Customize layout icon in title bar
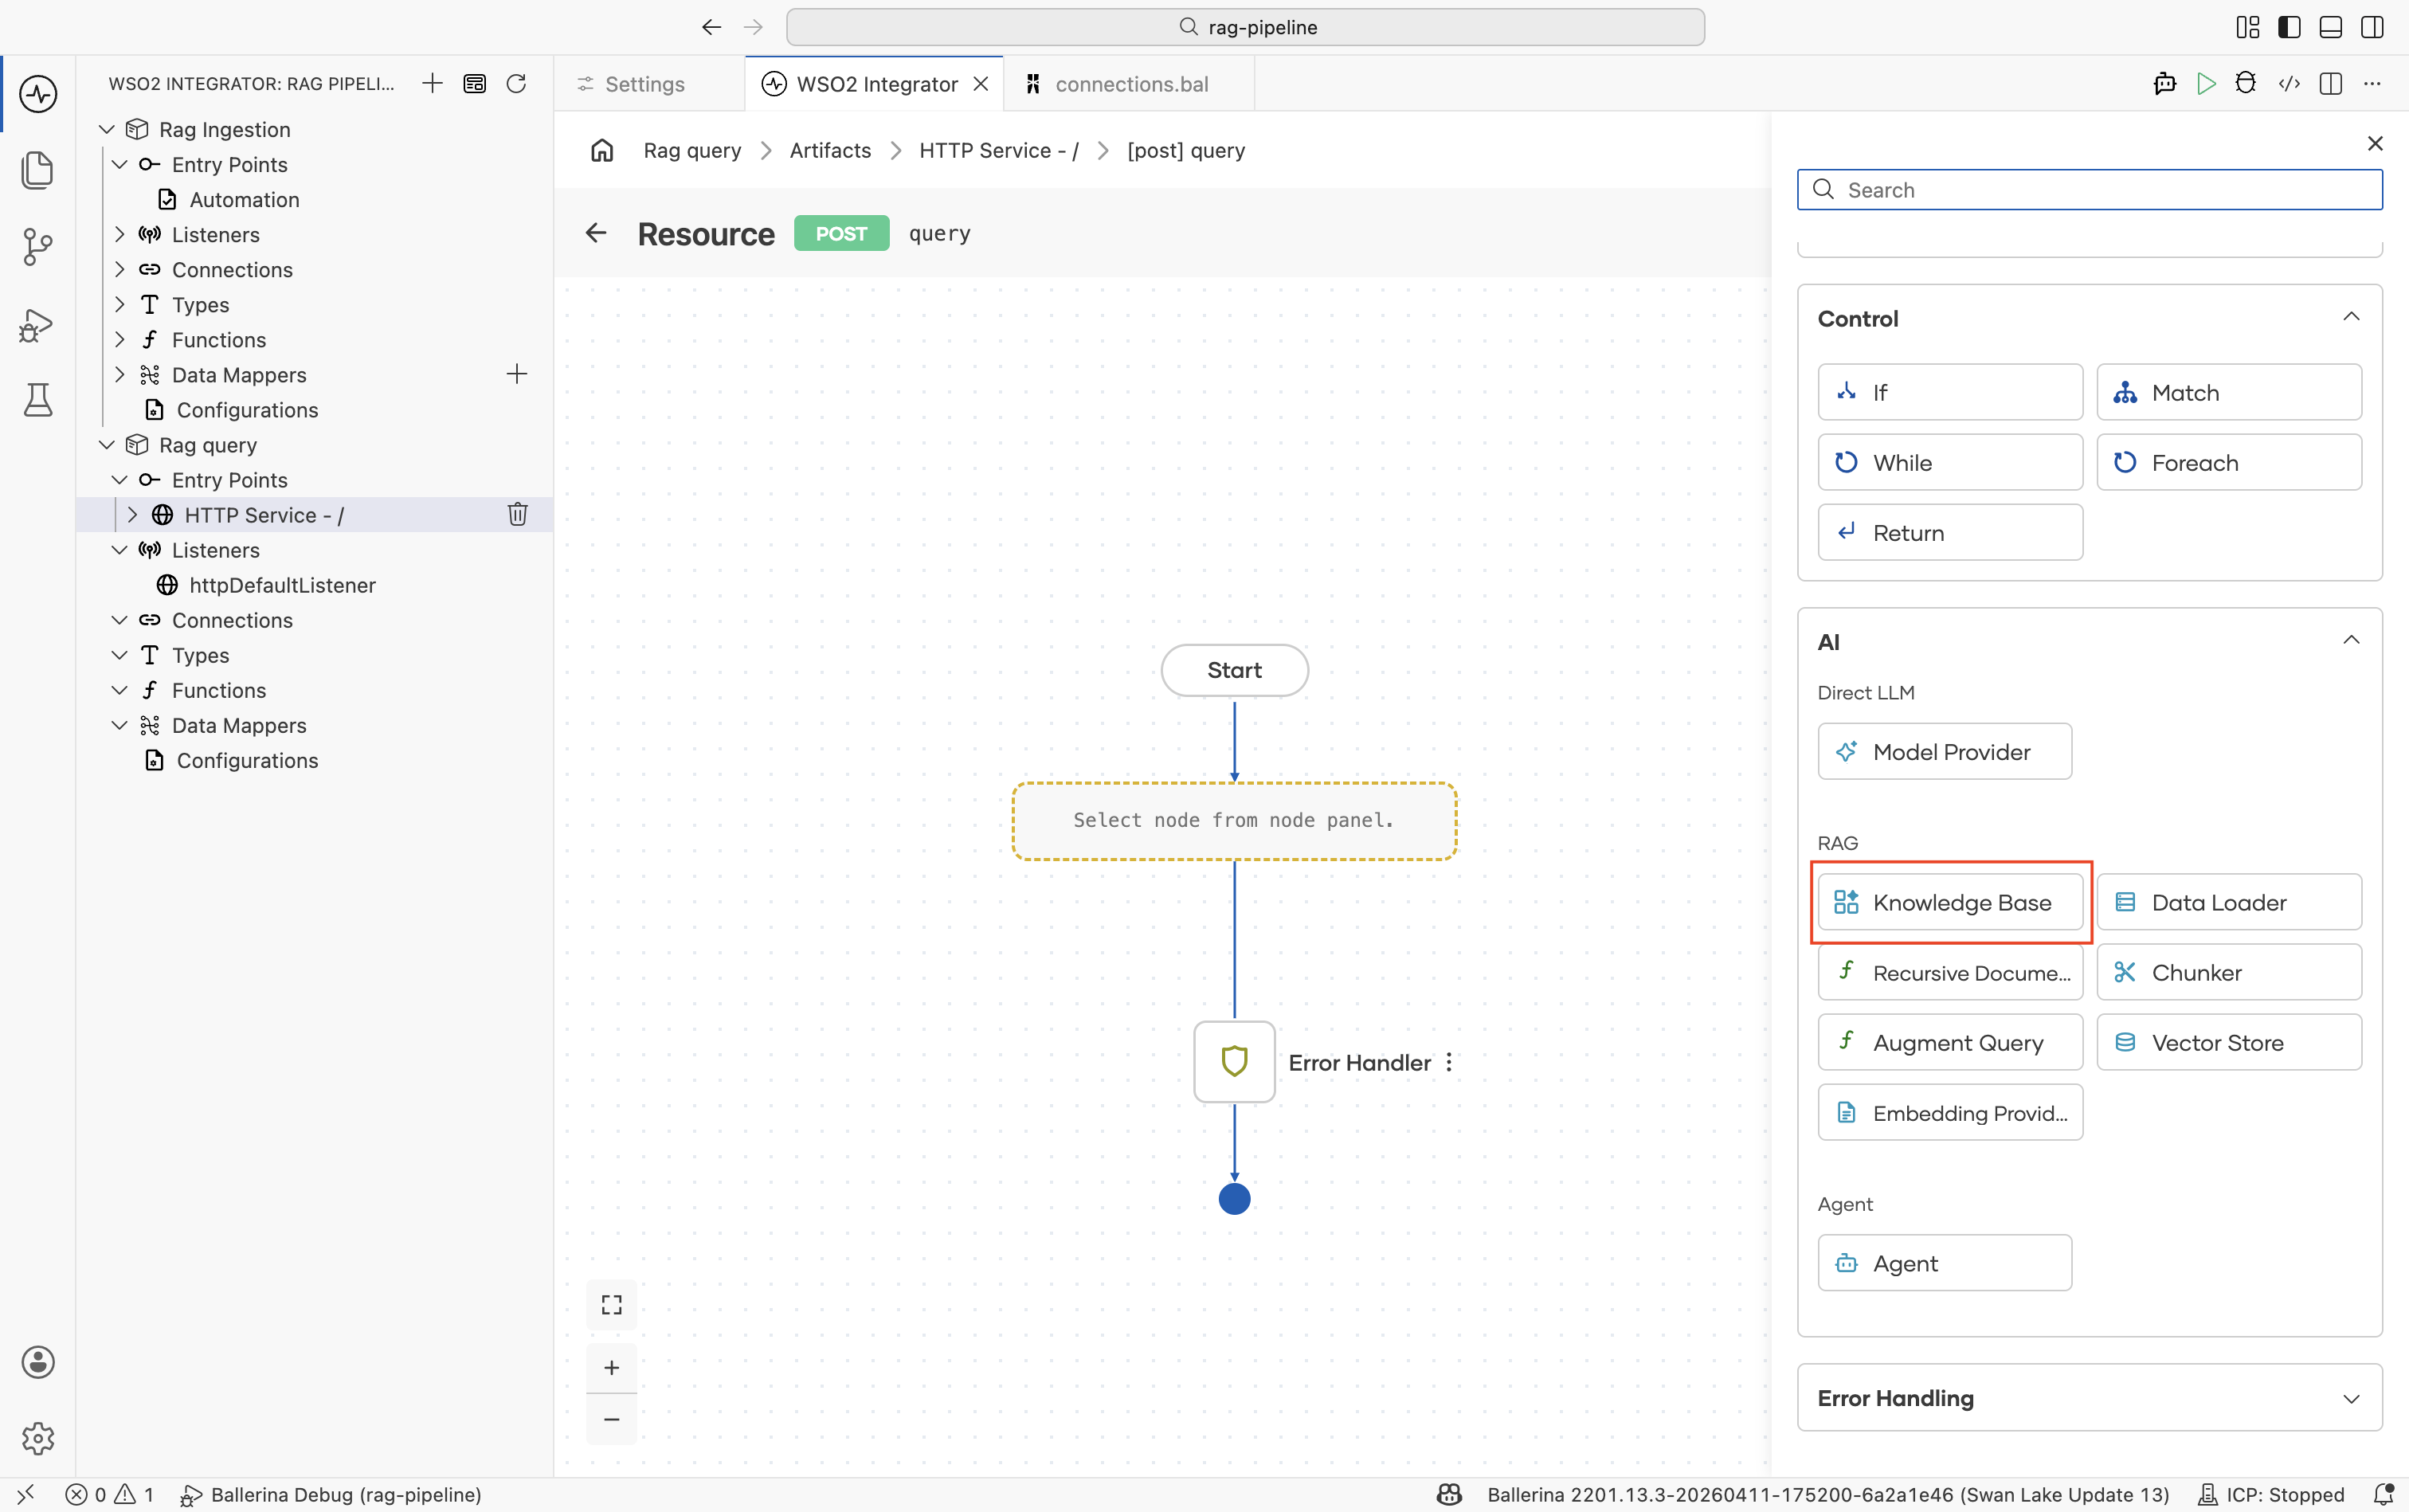Screen dimensions: 2409x1512 click(2248, 27)
